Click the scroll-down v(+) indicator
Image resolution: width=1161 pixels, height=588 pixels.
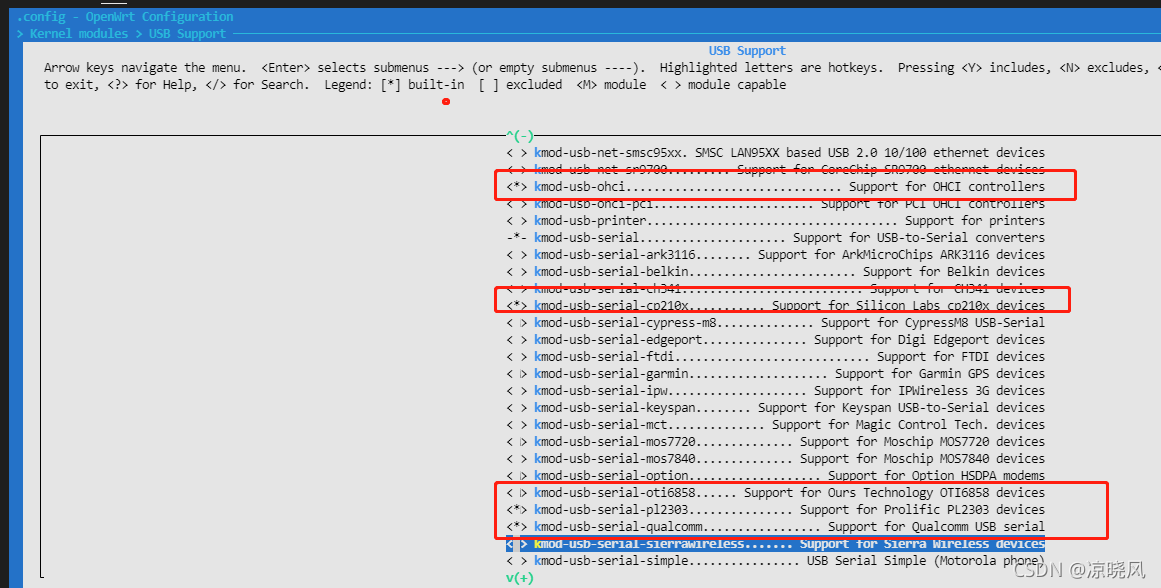click(520, 578)
